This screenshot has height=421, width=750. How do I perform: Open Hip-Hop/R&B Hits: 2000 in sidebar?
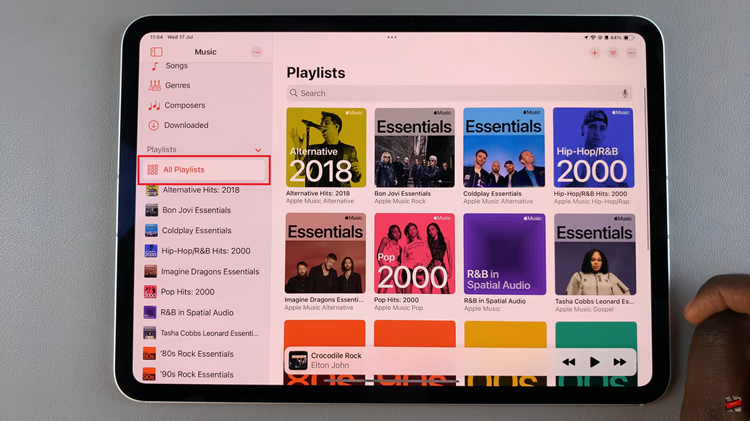pos(206,251)
